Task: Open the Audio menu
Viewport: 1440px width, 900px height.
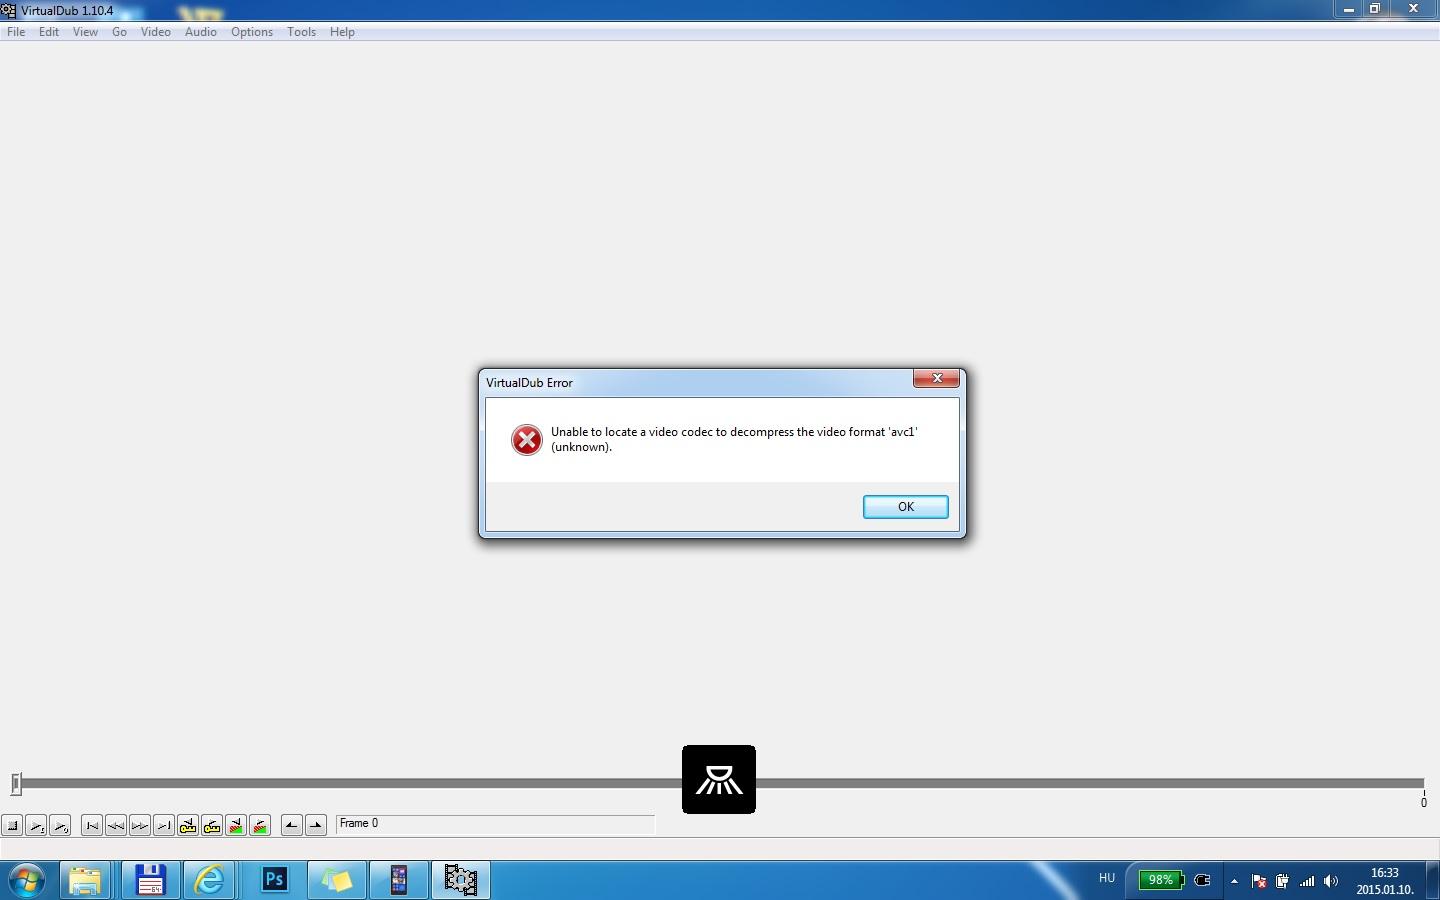Action: 201,32
